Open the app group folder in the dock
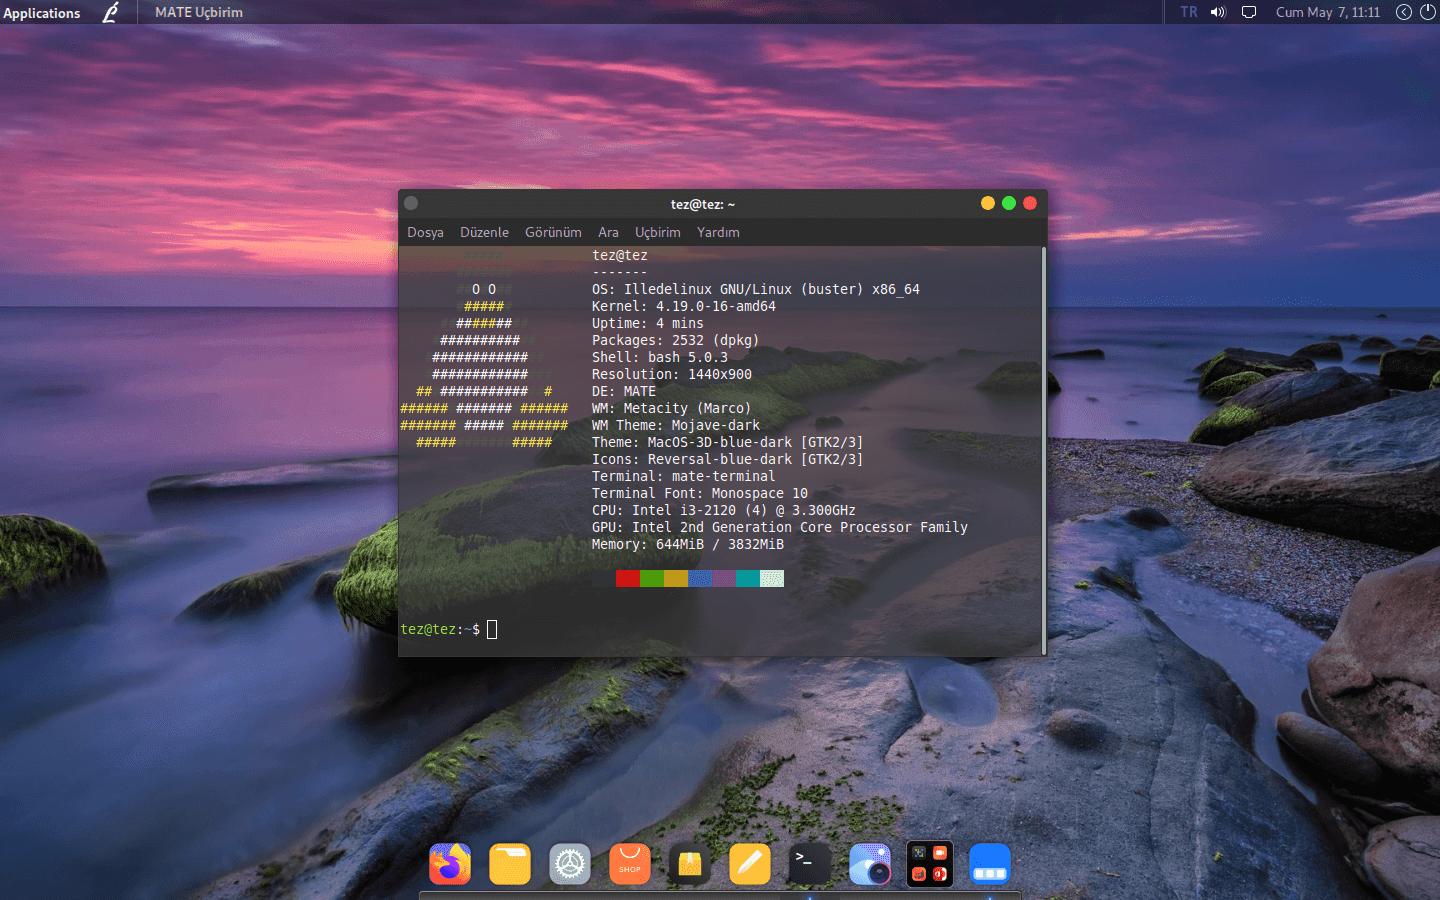 click(x=929, y=864)
